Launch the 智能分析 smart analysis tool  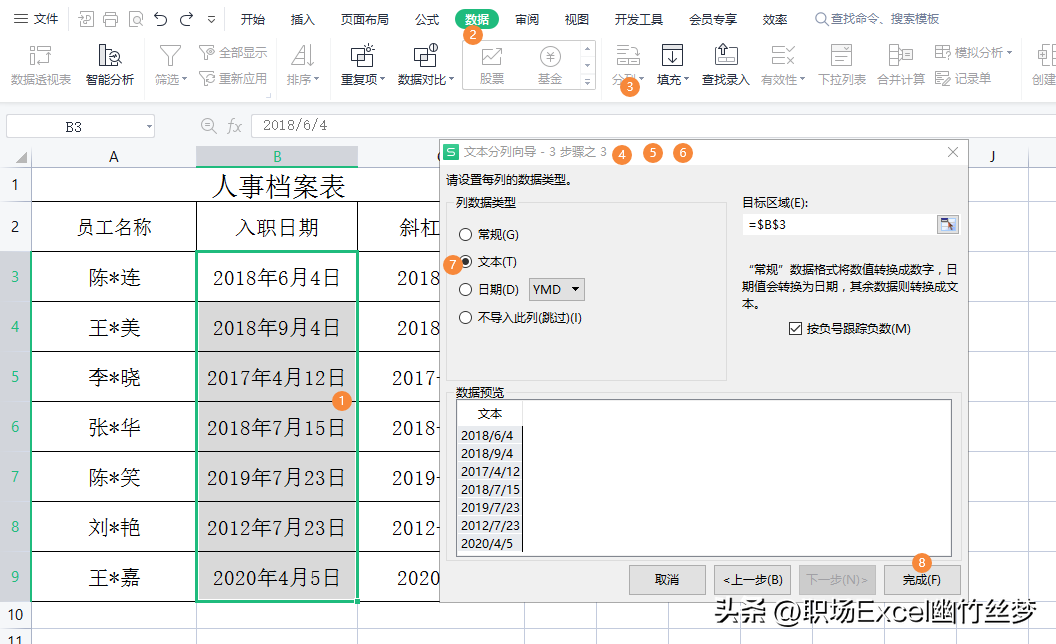110,65
